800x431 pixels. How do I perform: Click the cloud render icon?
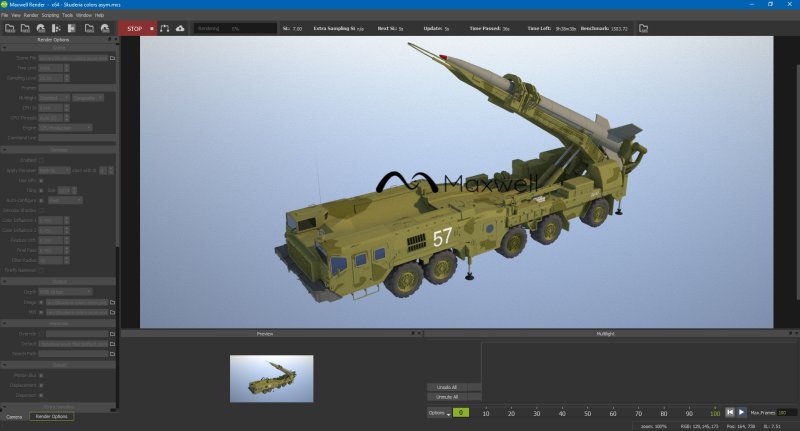[x=180, y=28]
